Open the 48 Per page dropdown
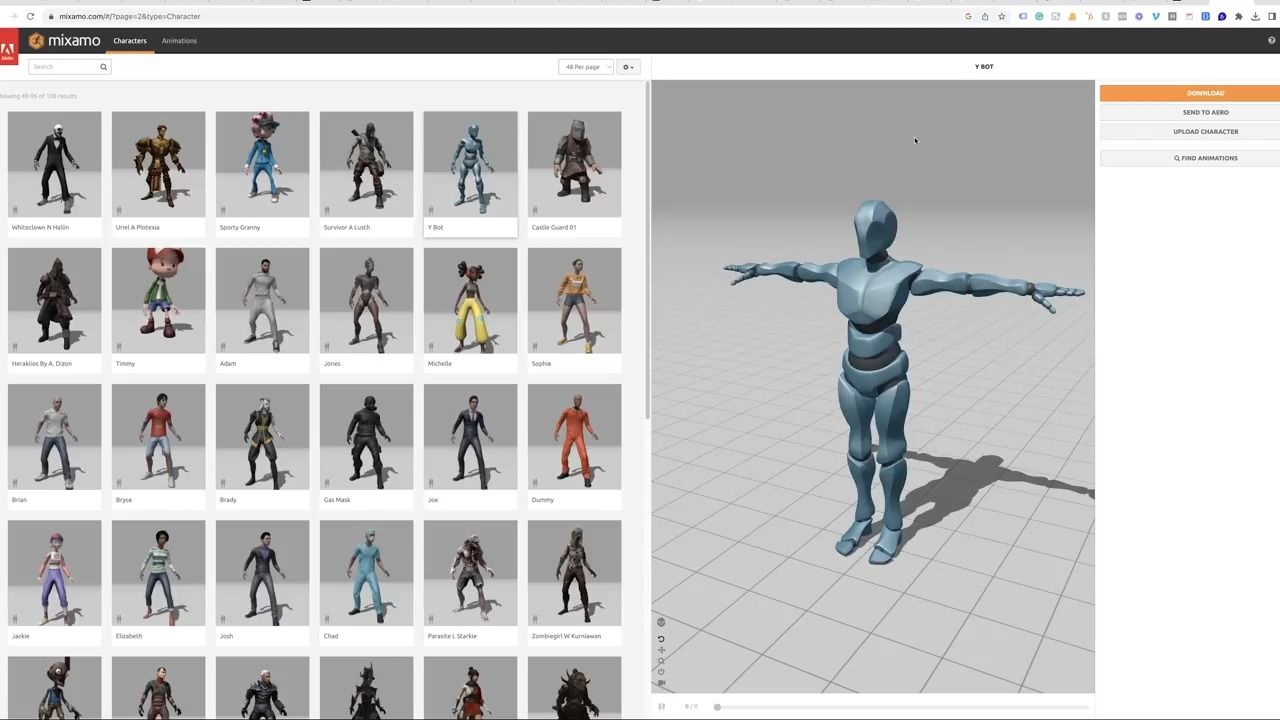 [583, 66]
